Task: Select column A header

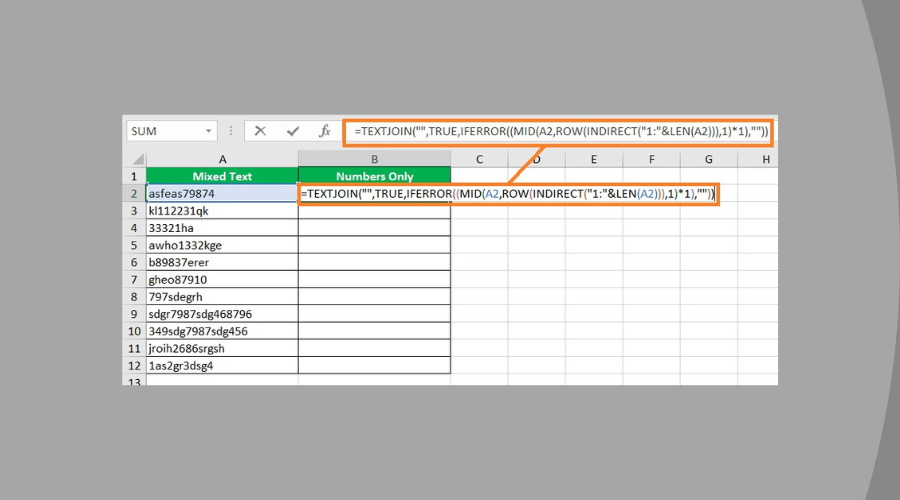Action: coord(222,159)
